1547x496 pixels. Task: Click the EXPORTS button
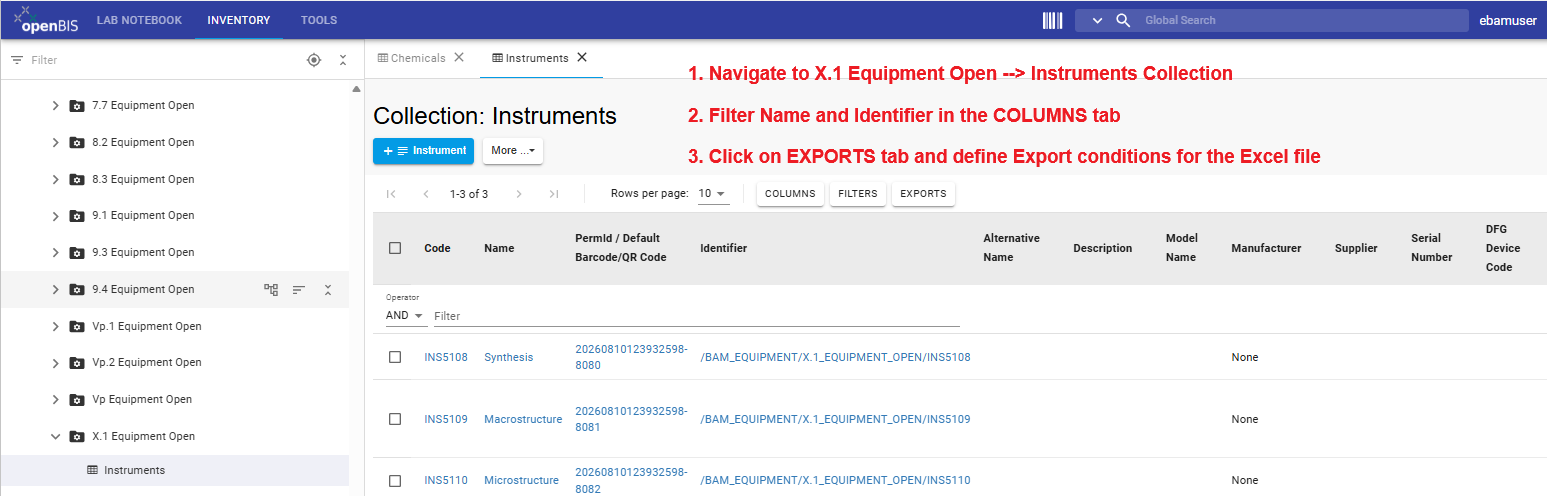923,194
